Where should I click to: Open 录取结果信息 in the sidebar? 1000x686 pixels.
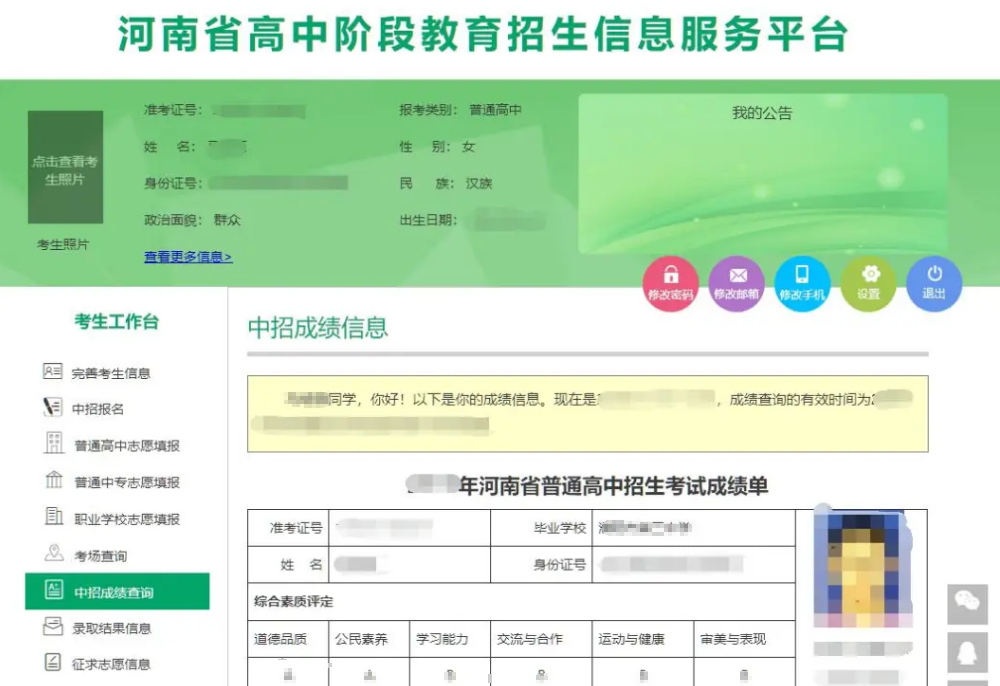111,628
